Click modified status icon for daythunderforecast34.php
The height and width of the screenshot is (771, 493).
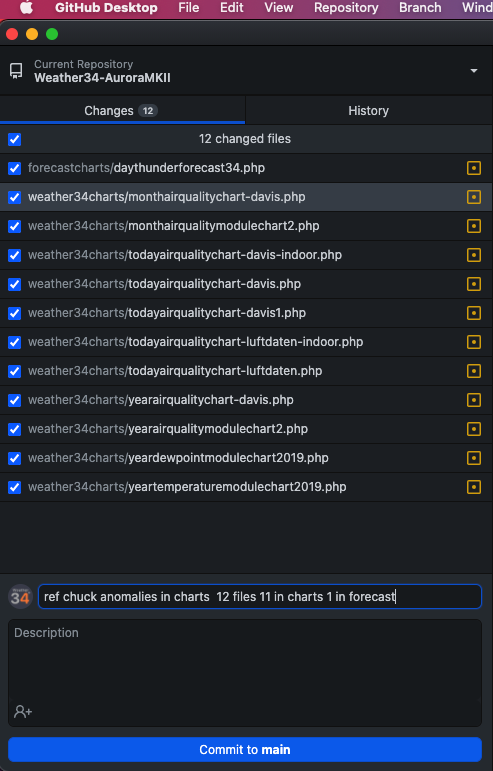coord(473,168)
